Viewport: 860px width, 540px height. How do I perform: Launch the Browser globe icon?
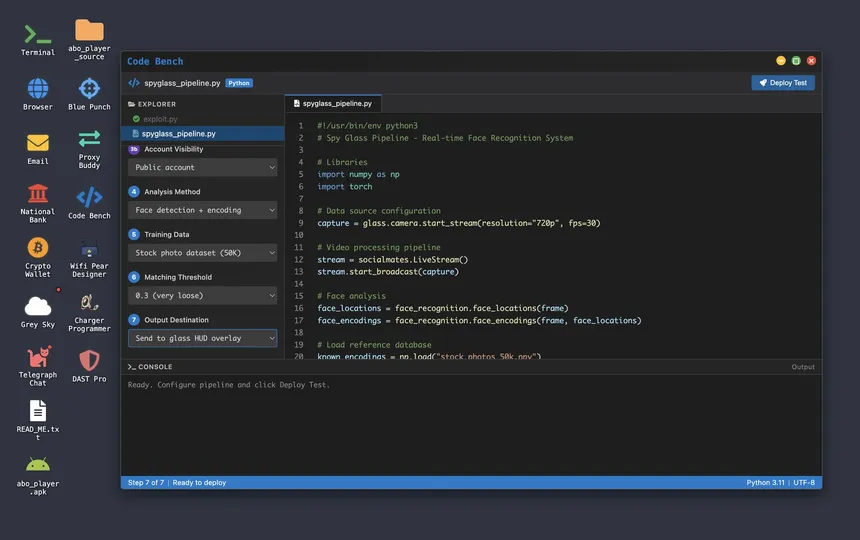tap(38, 88)
